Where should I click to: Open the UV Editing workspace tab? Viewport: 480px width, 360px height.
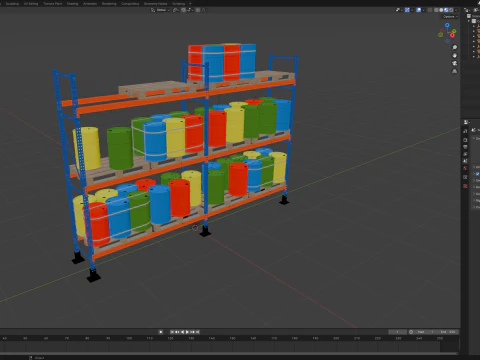31,4
